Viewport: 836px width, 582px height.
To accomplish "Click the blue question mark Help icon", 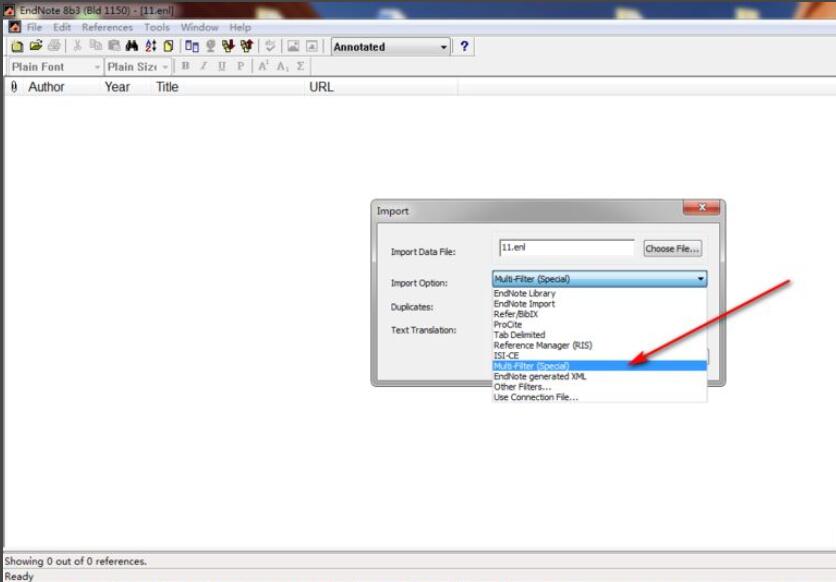I will 465,47.
